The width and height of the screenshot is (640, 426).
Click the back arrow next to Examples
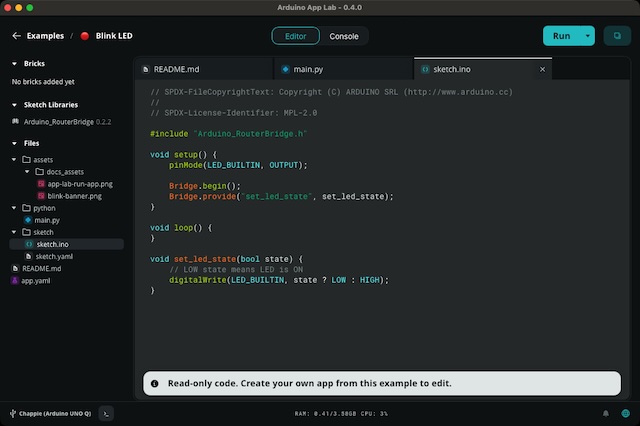(16, 36)
